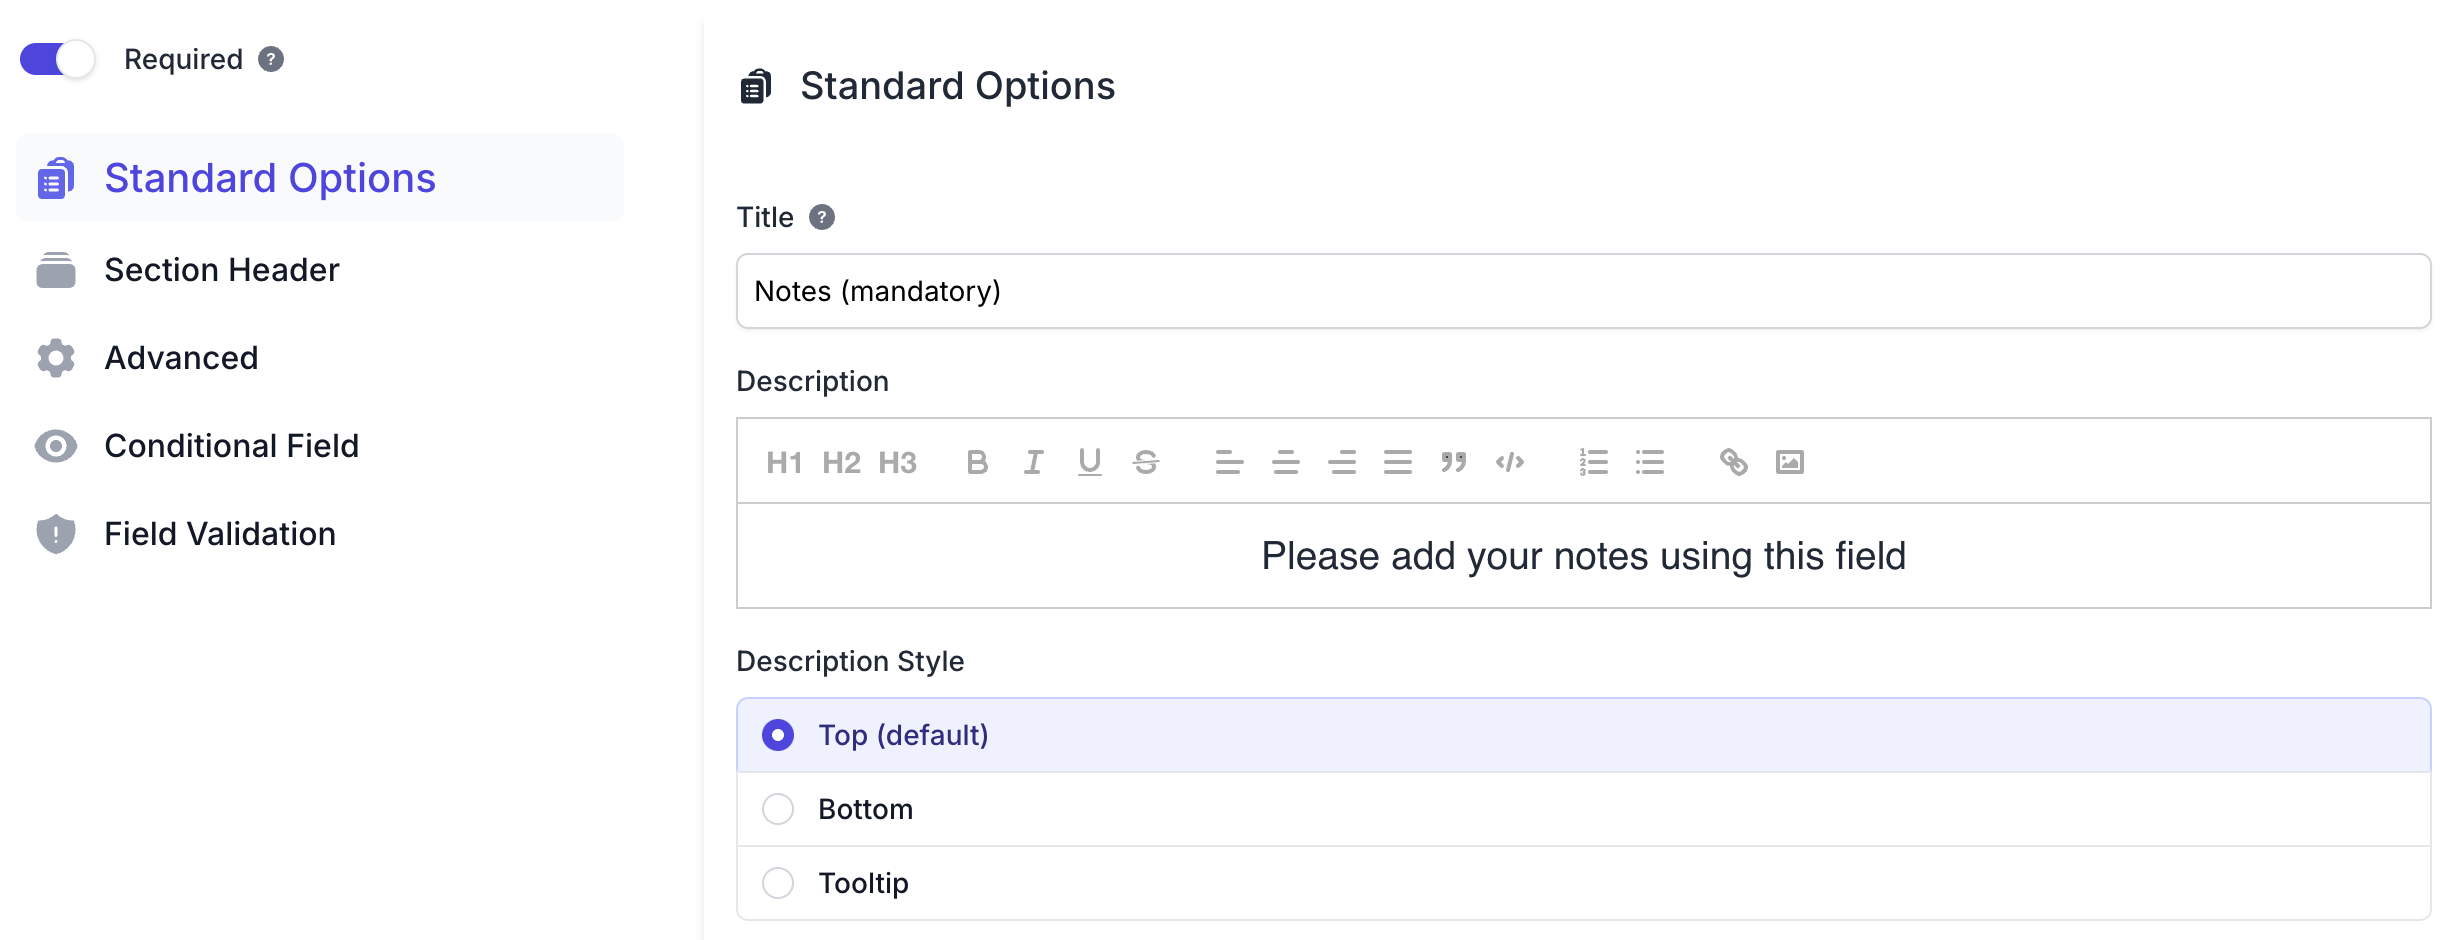Viewport: 2450px width, 940px height.
Task: Select Top (default) description style
Action: 778,735
